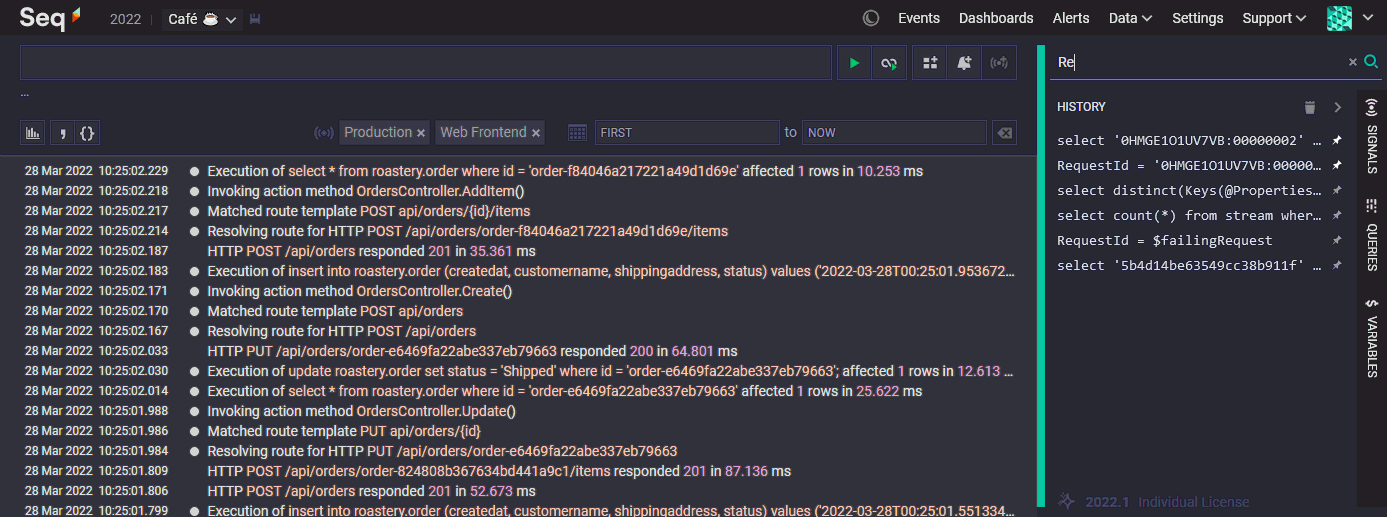
Task: Click the comma CSV export button
Action: coord(62,132)
